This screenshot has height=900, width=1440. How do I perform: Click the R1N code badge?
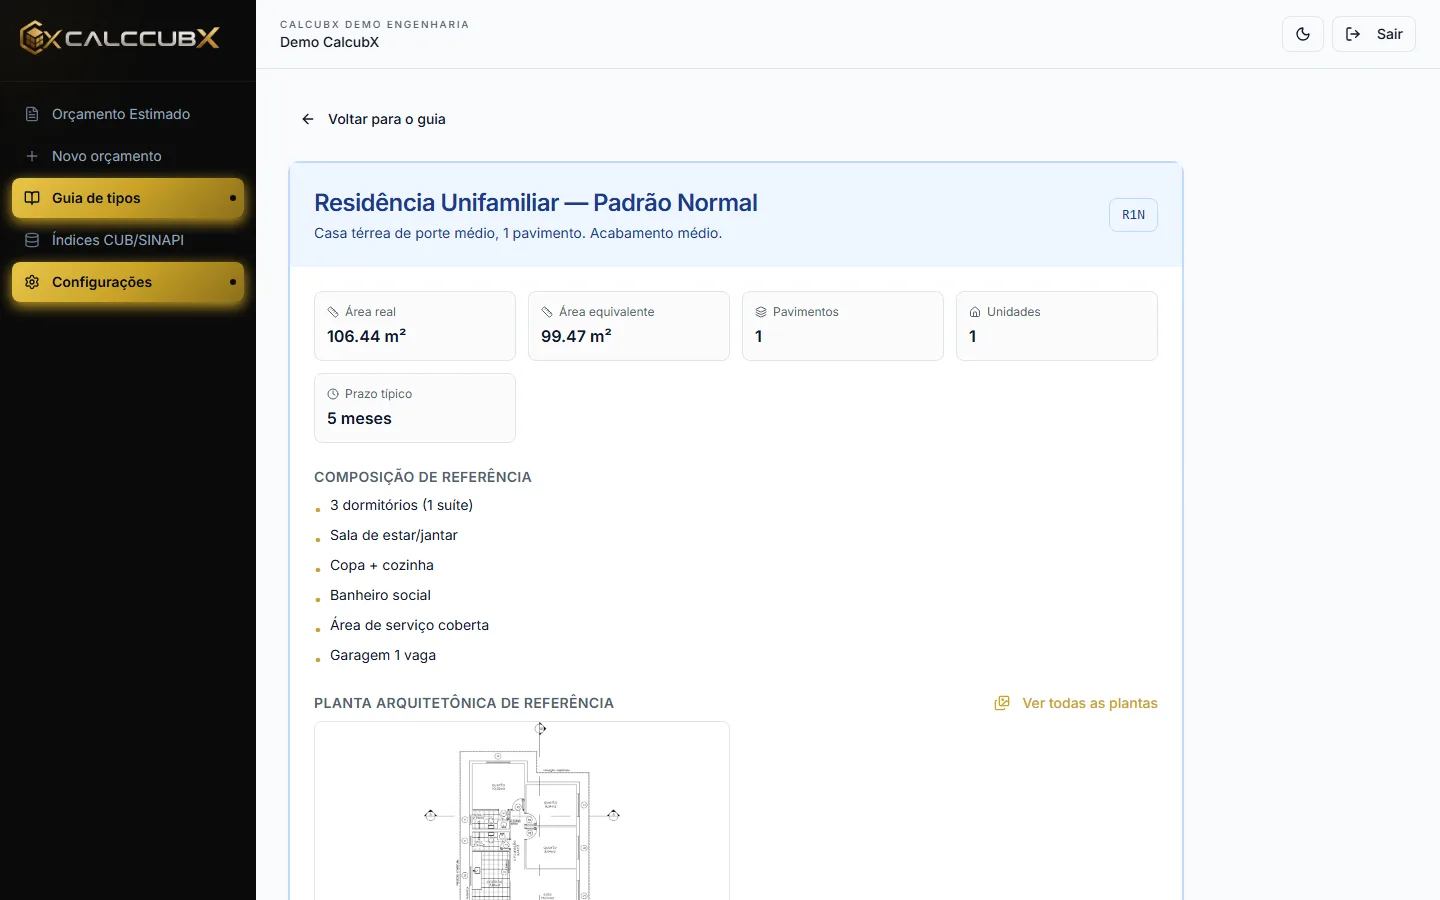[1133, 215]
